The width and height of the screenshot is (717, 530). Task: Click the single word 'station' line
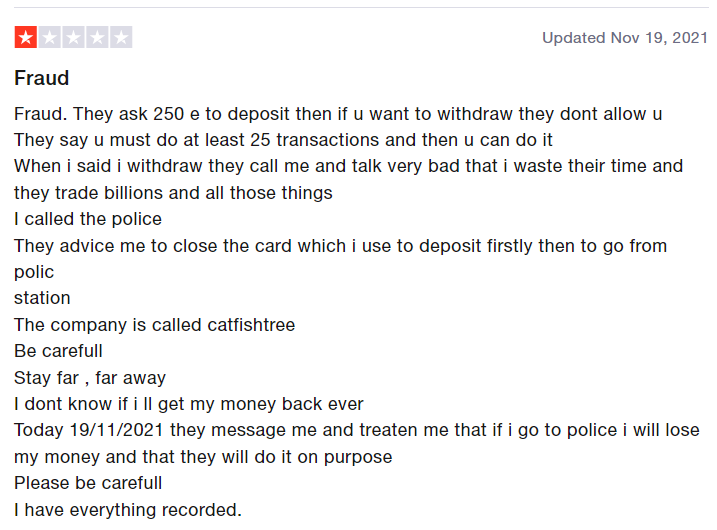coord(42,298)
